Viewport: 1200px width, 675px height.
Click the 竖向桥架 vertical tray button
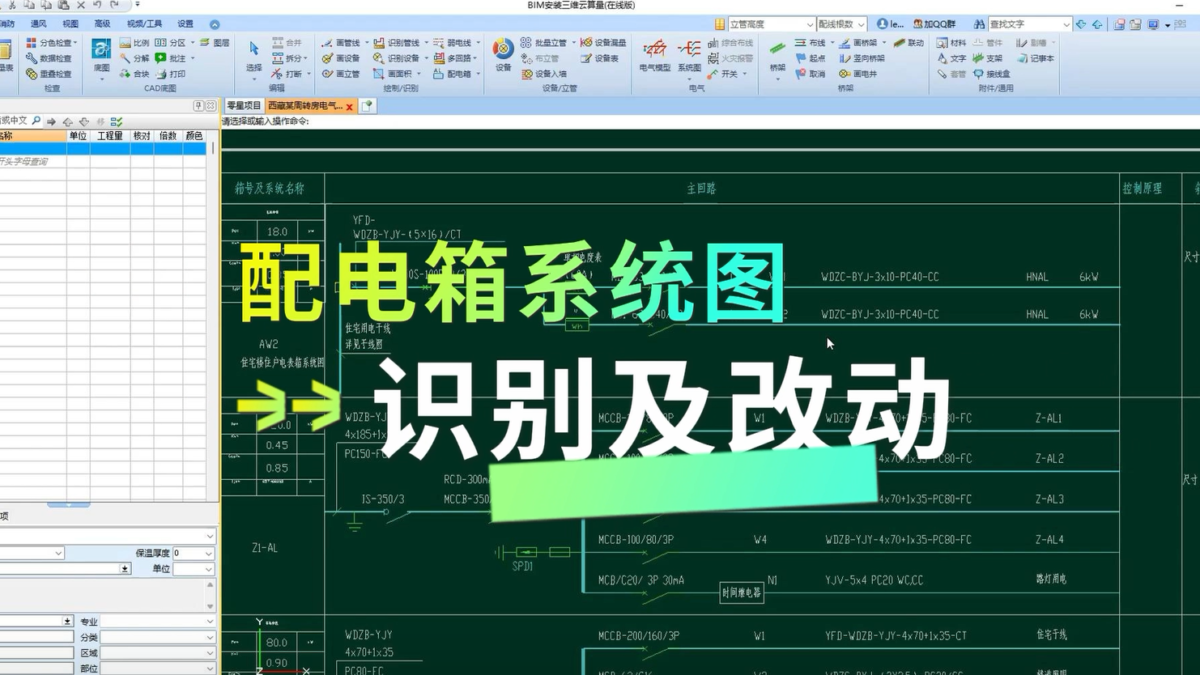pos(862,58)
